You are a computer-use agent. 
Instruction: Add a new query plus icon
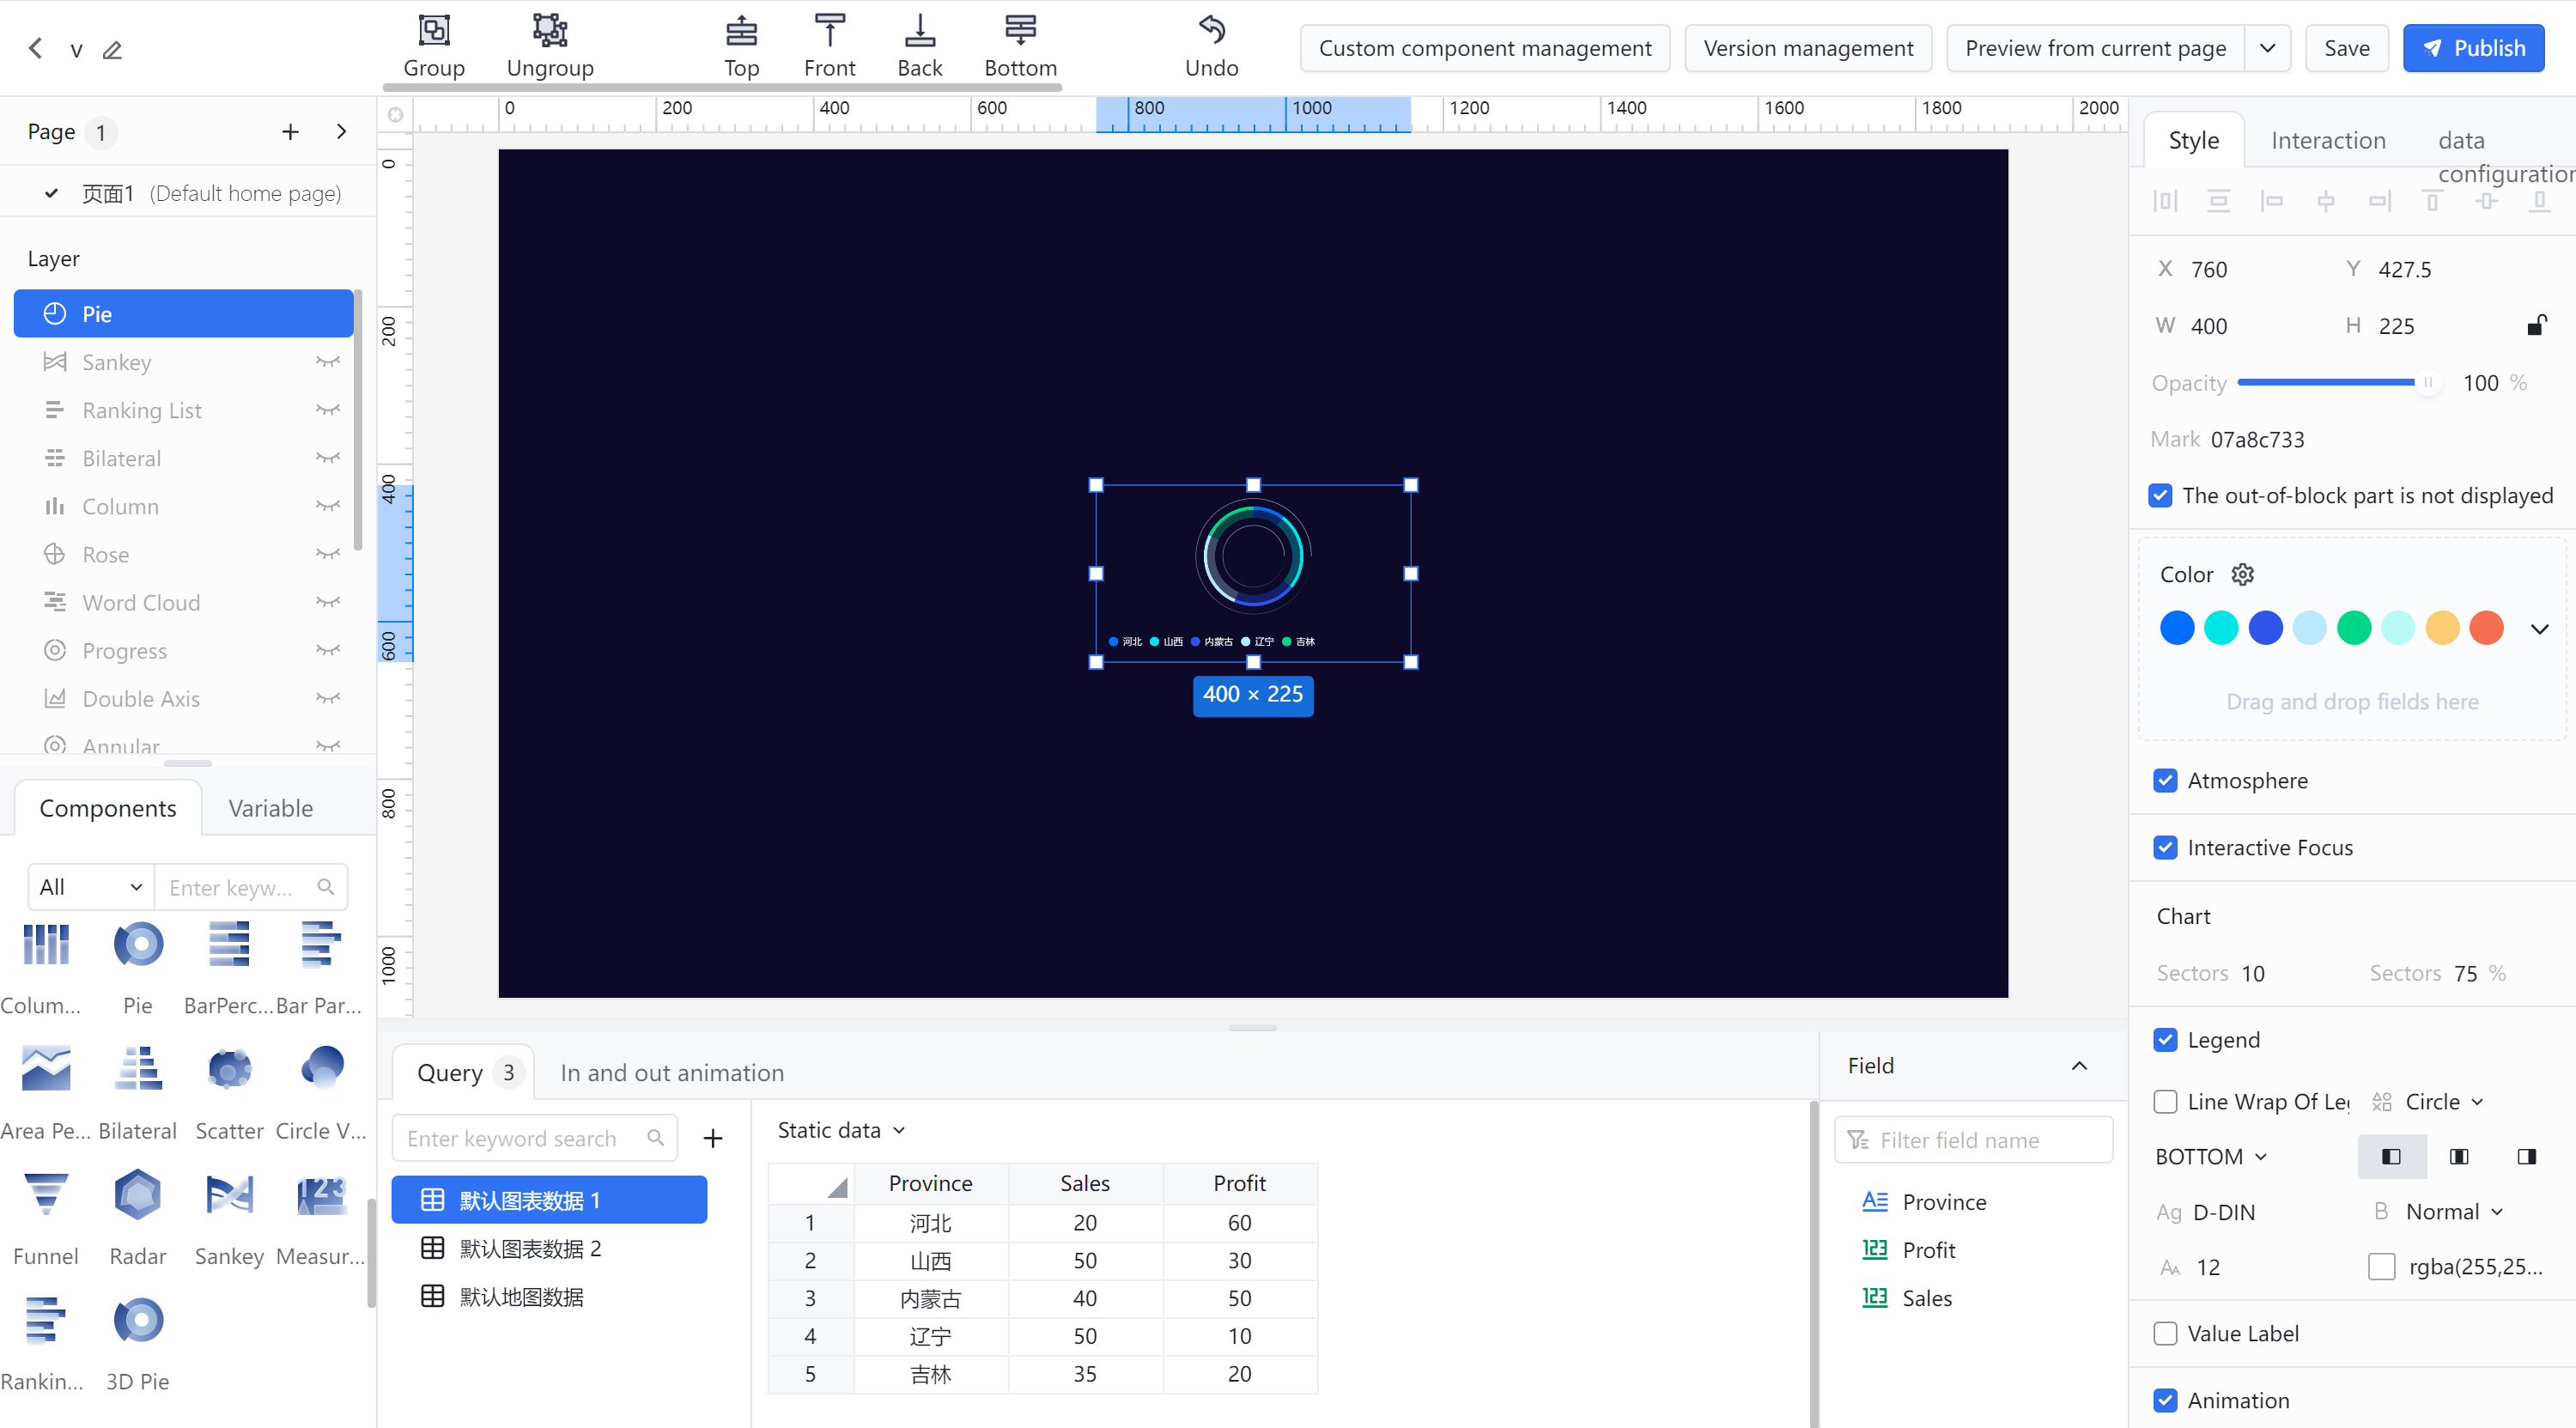click(x=712, y=1138)
